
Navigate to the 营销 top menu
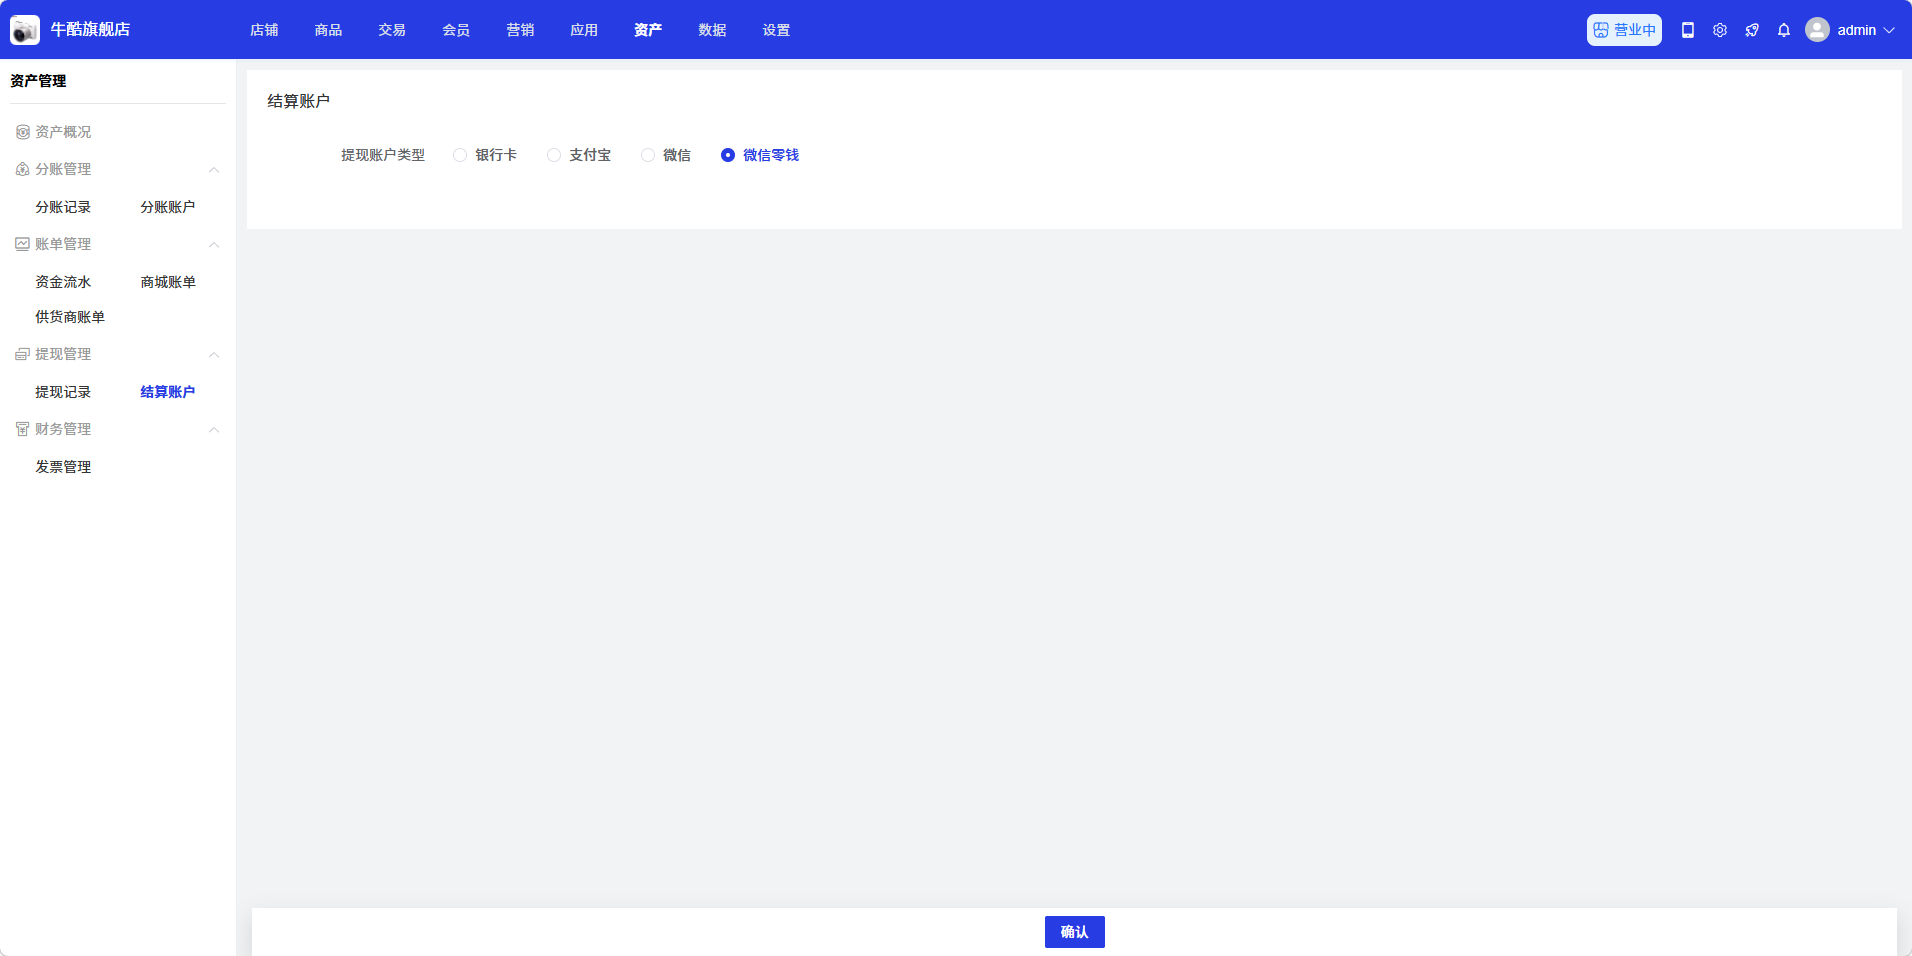coord(520,30)
